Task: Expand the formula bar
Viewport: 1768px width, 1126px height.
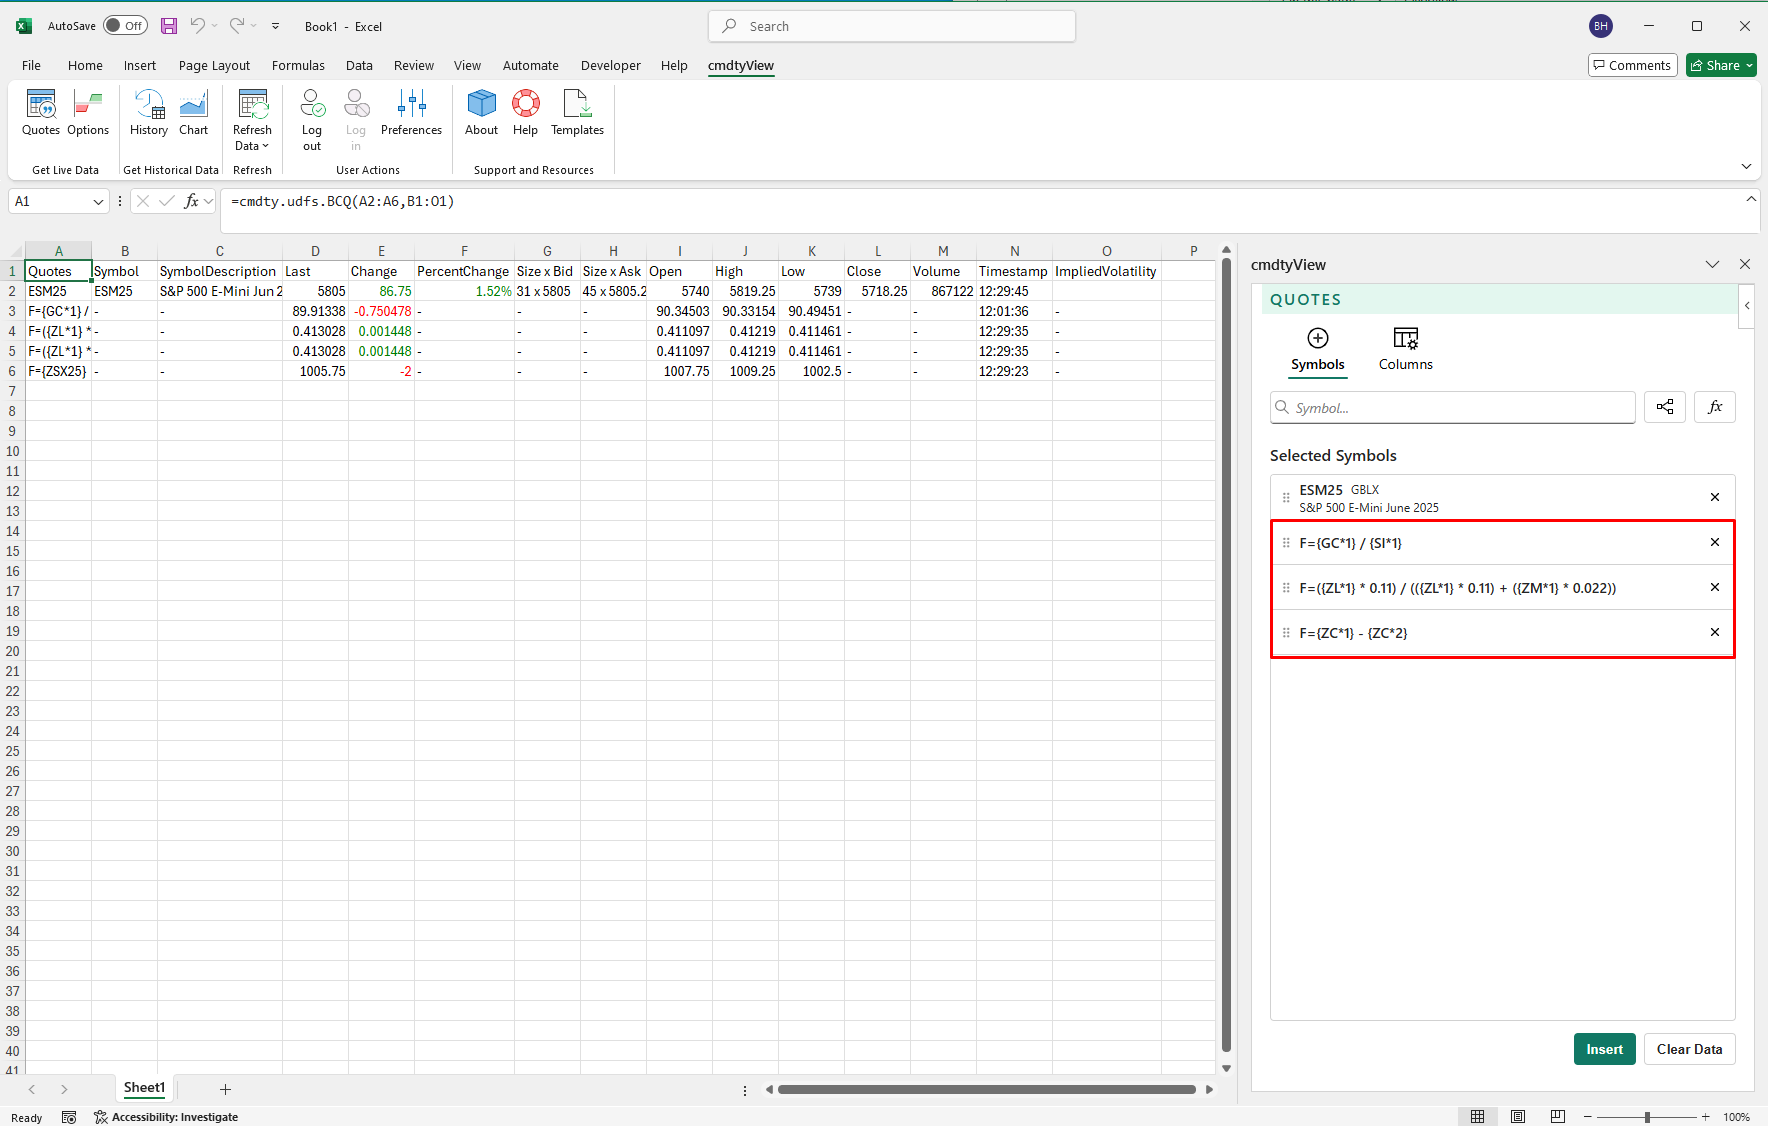Action: coord(1751,199)
